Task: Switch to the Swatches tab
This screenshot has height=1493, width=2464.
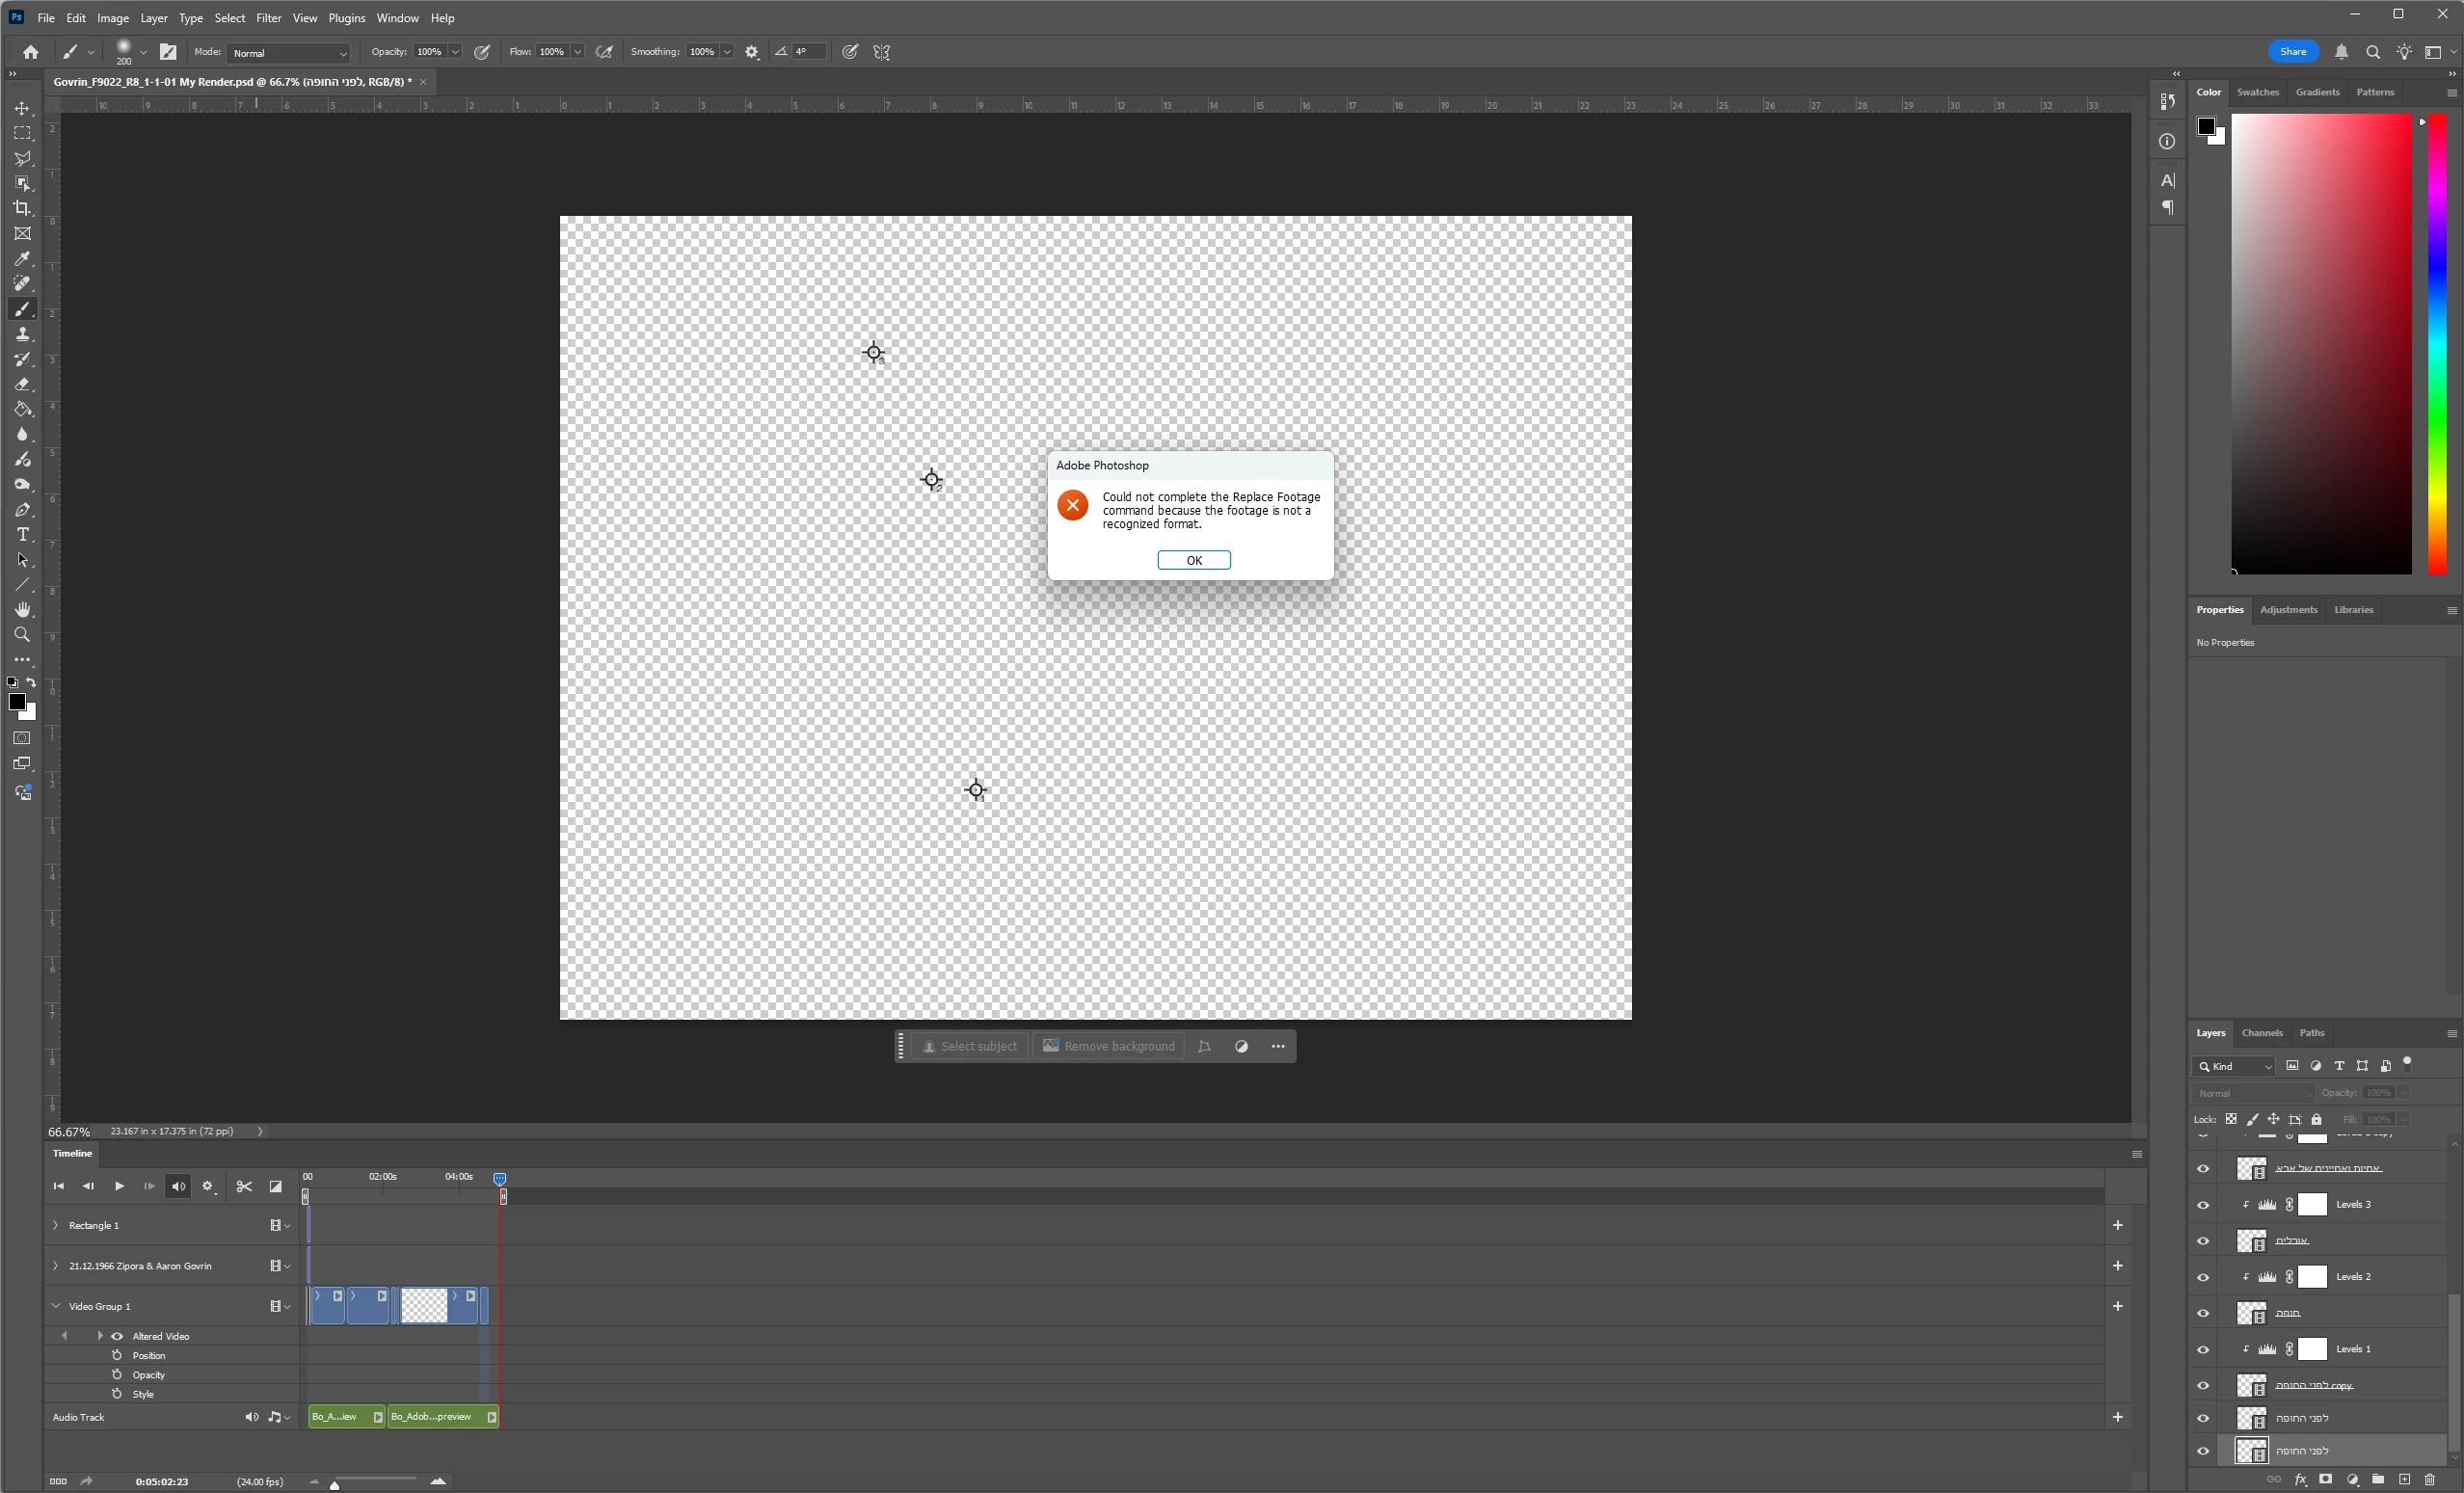Action: [x=2257, y=92]
